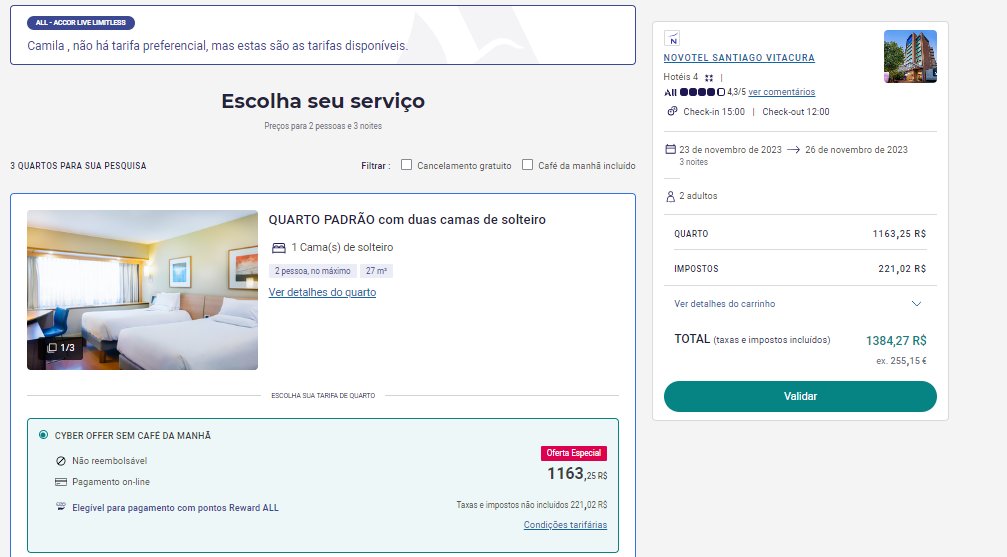Screen dimensions: 1007x557
Task: Click the person icon beside 2 adultos
Action: (x=670, y=196)
